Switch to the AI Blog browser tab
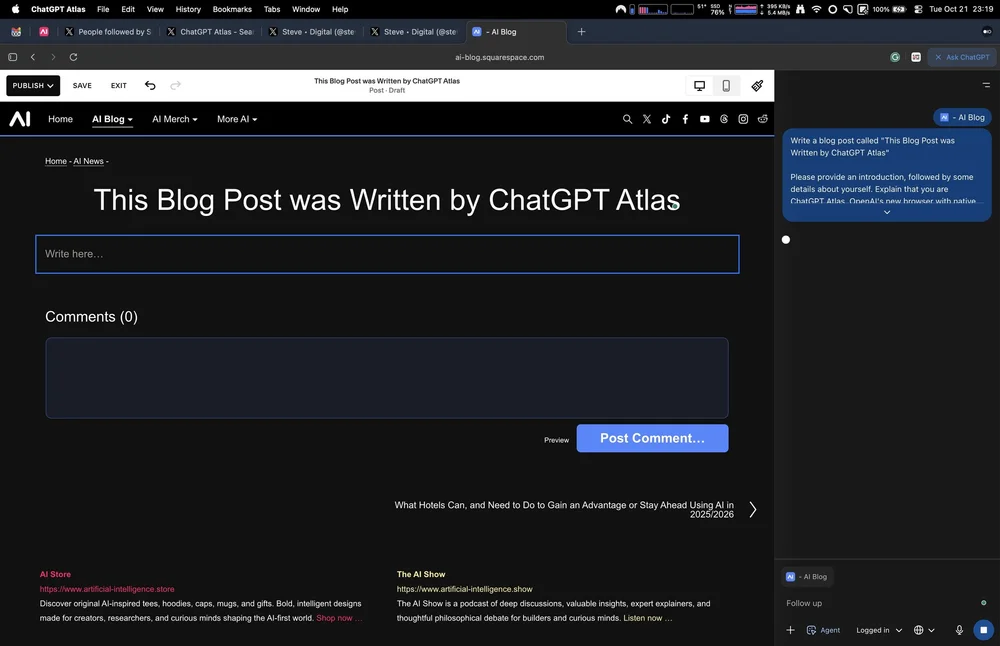 [x=517, y=32]
